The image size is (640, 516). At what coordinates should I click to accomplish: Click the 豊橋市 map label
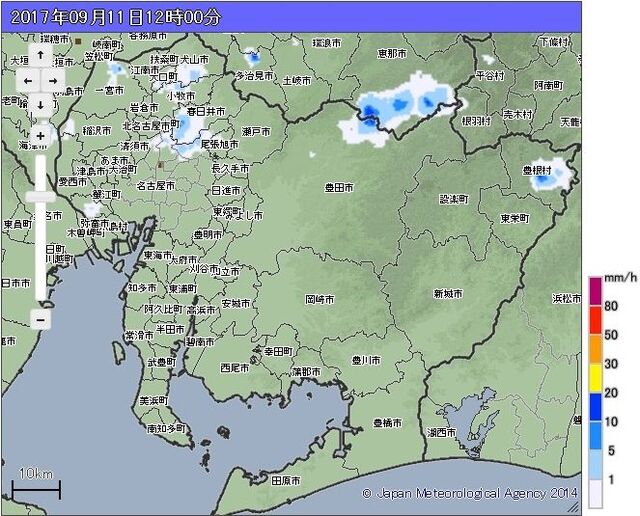point(387,423)
